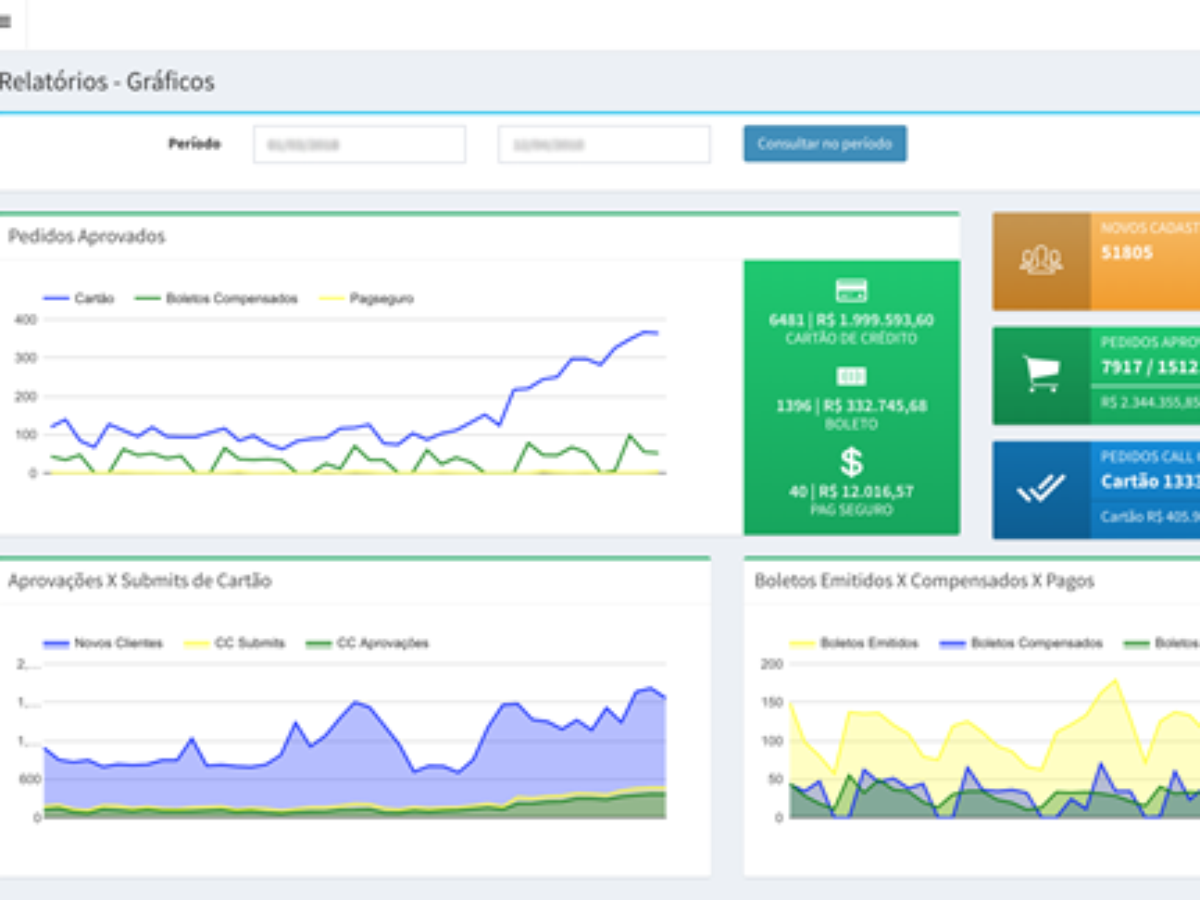Click the shopping cart icon on green card
Screen dimensions: 1200x900
click(x=1040, y=375)
